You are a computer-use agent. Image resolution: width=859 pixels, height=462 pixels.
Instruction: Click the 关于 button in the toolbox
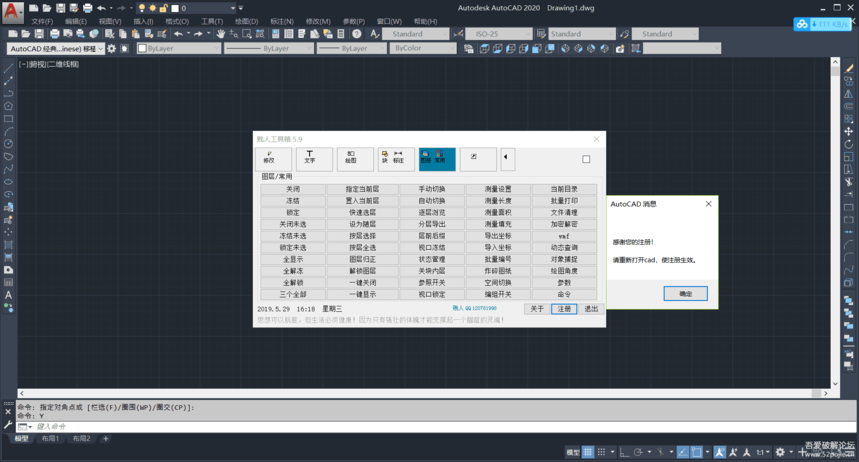pyautogui.click(x=537, y=309)
